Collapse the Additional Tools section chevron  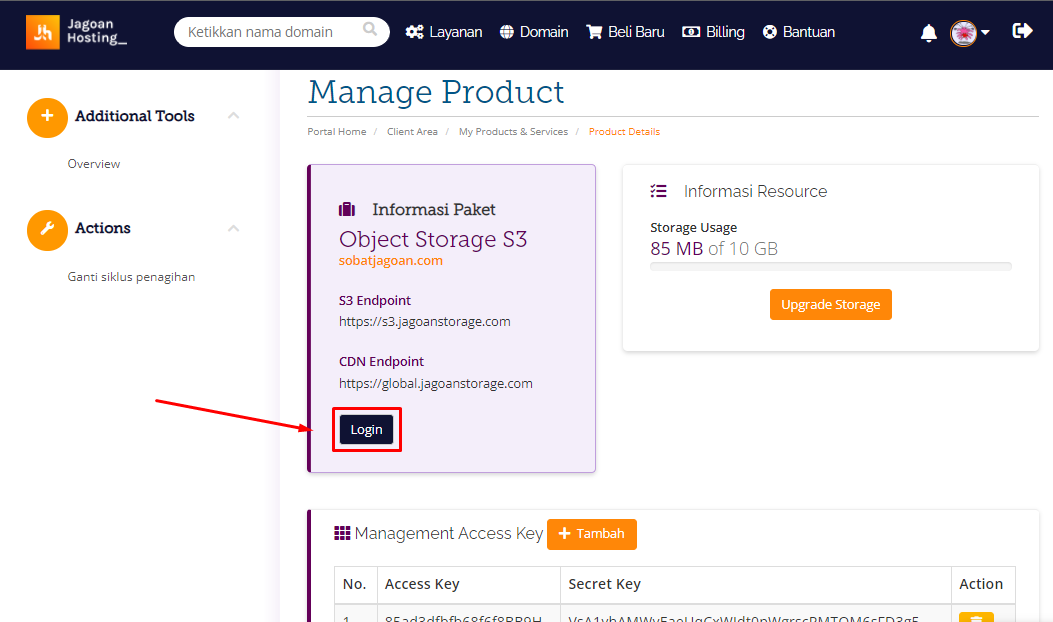(233, 116)
